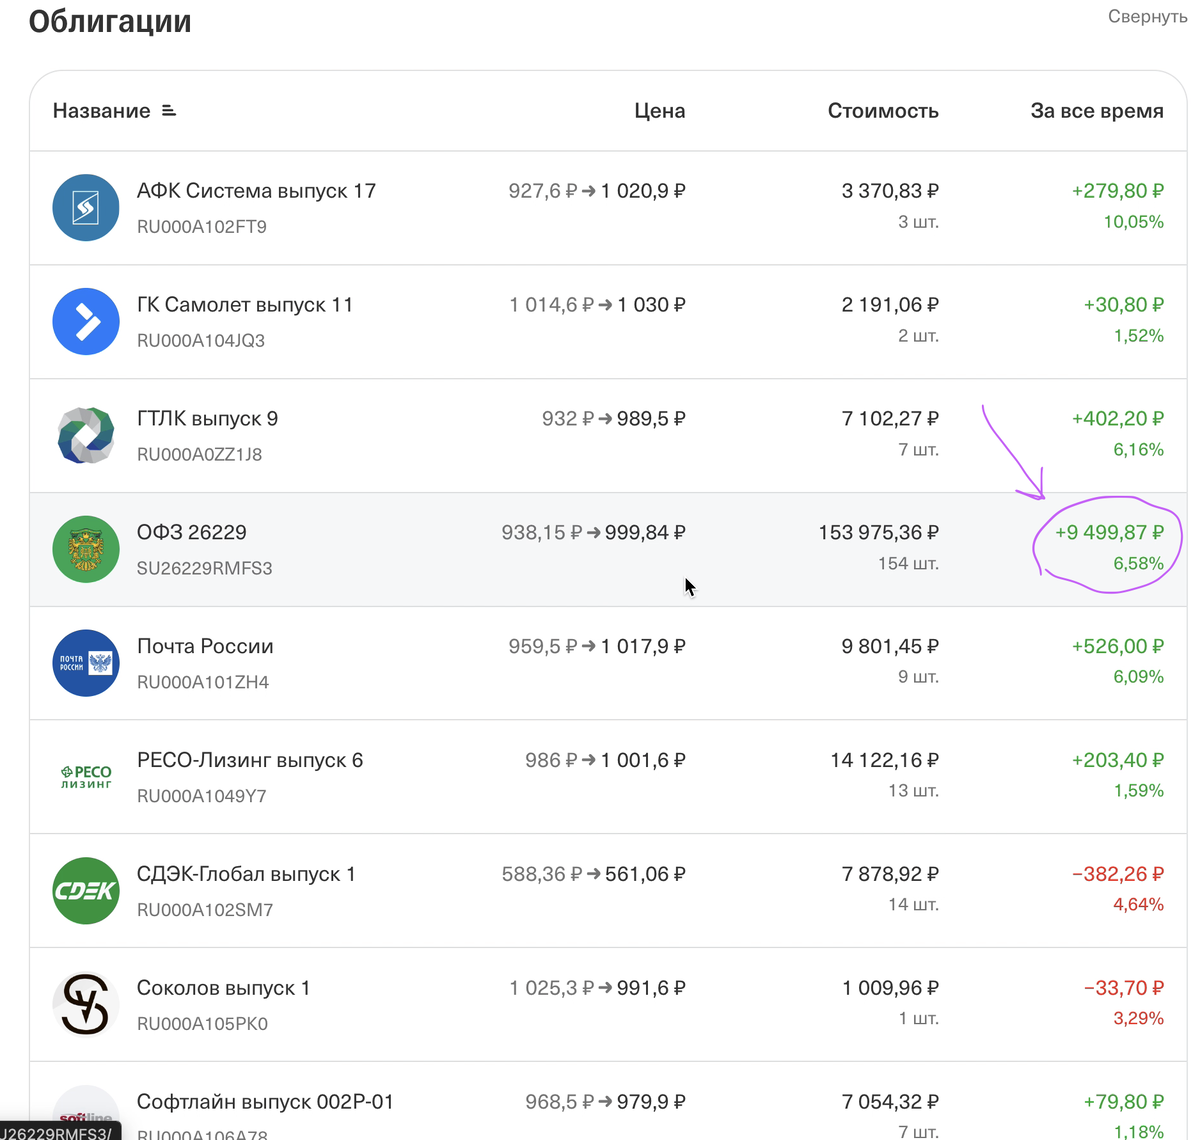
Task: Click the За все время header
Action: (1097, 111)
